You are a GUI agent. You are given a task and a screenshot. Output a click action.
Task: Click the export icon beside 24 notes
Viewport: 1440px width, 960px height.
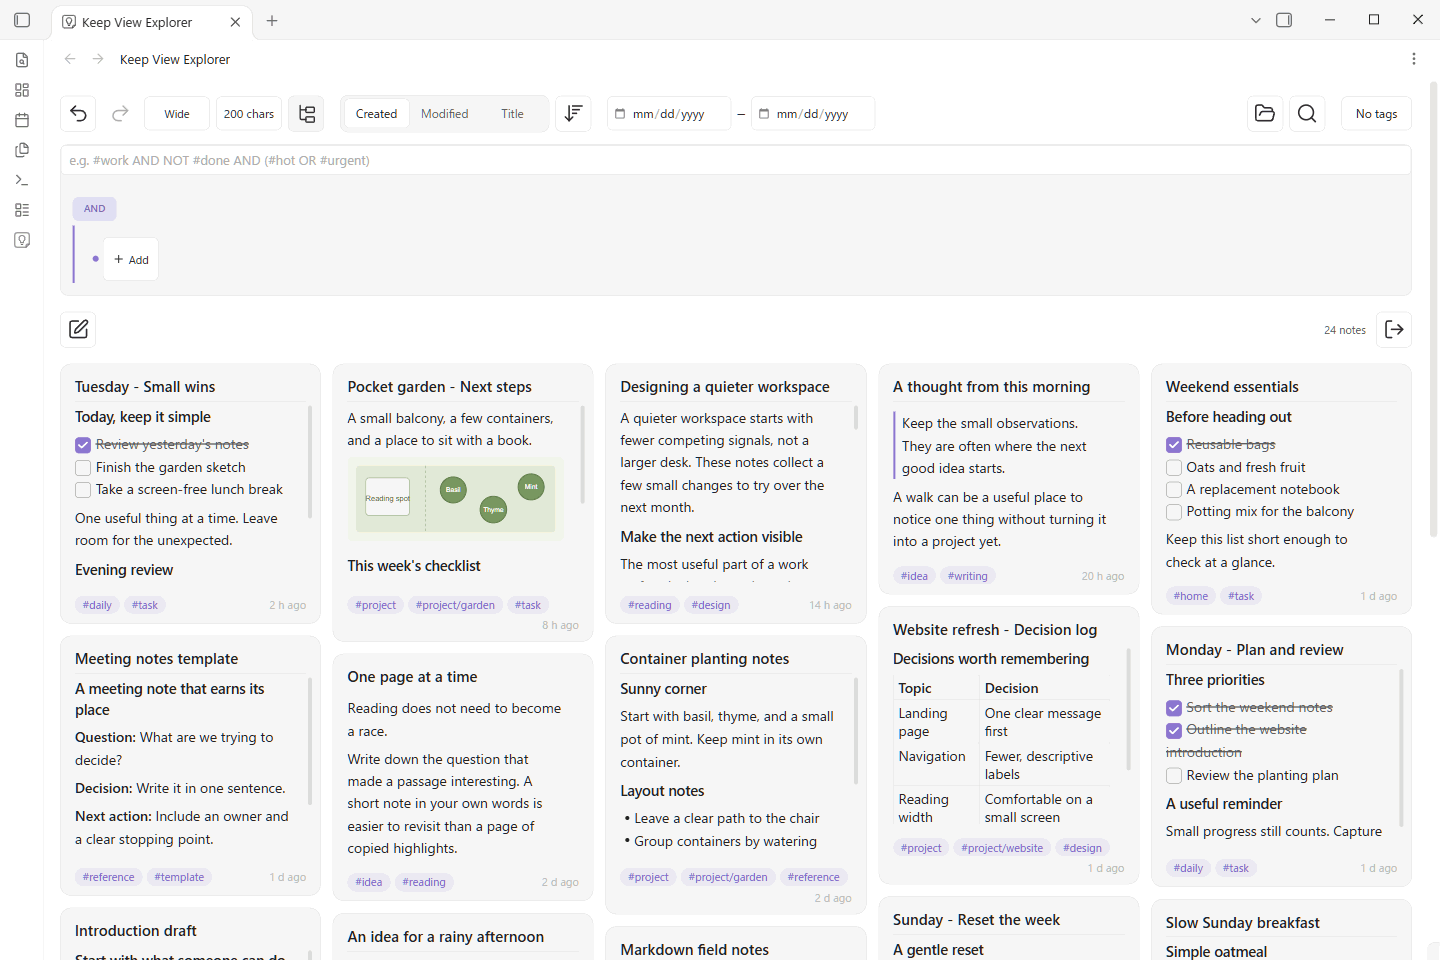tap(1394, 329)
